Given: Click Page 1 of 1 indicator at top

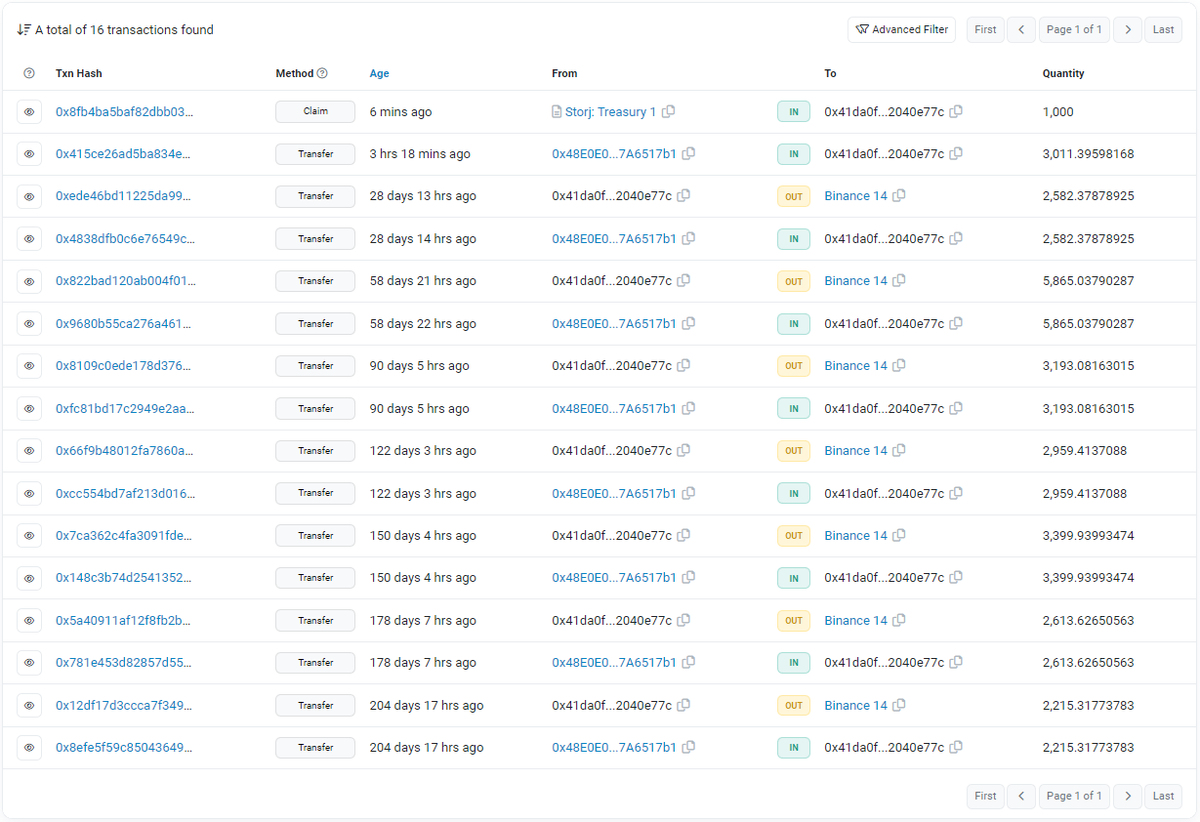Looking at the screenshot, I should (1074, 30).
